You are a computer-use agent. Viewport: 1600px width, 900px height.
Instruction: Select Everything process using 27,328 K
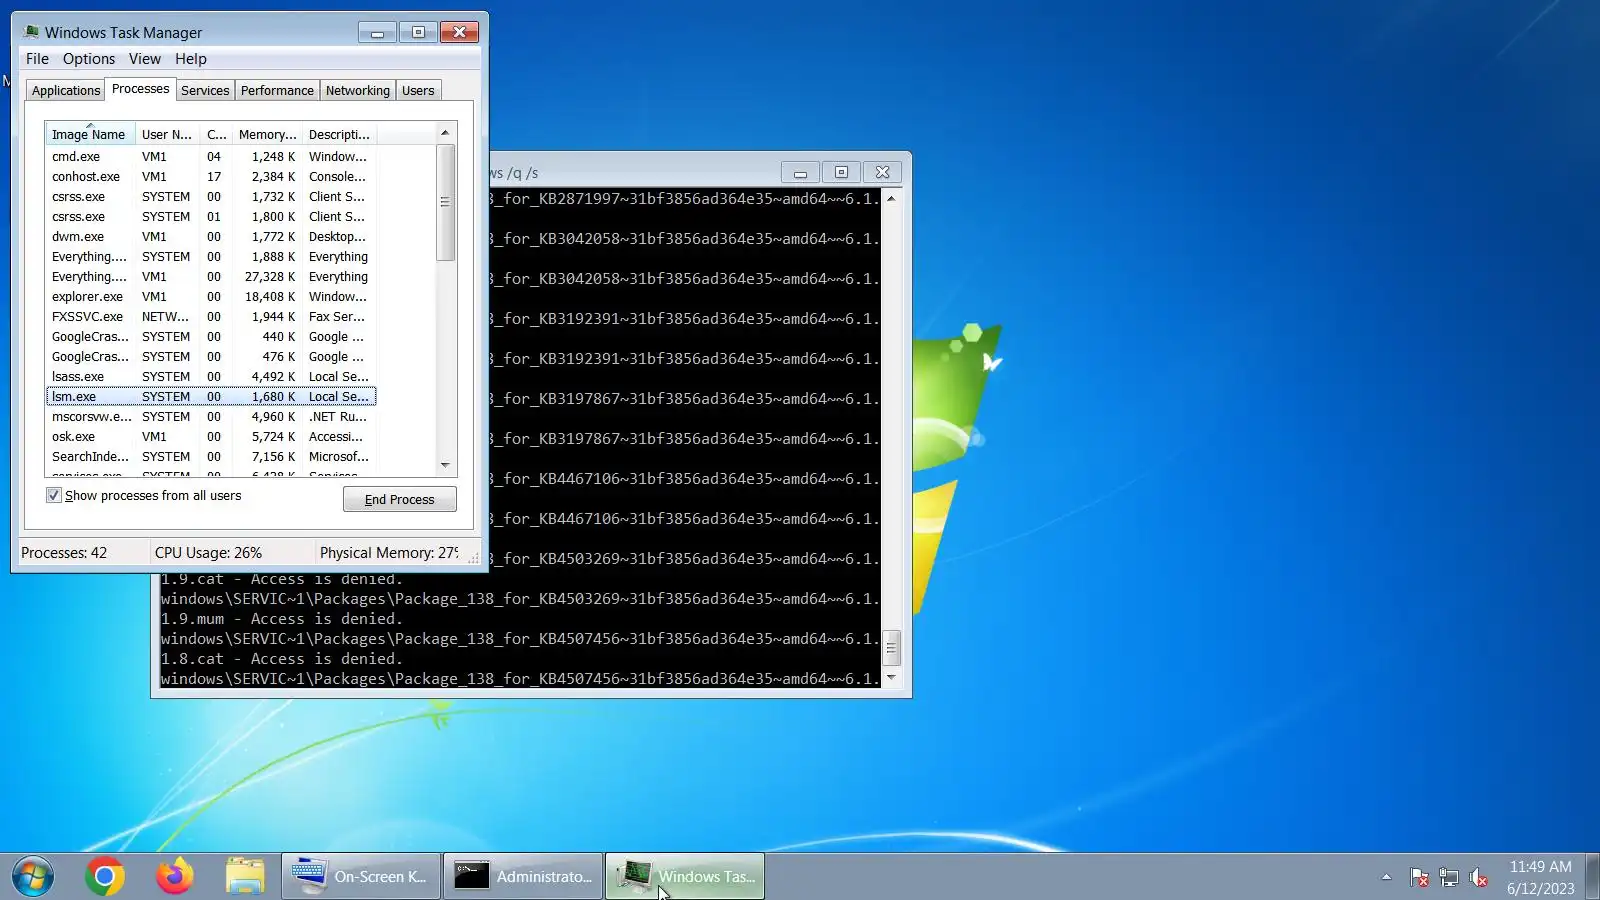pos(211,277)
